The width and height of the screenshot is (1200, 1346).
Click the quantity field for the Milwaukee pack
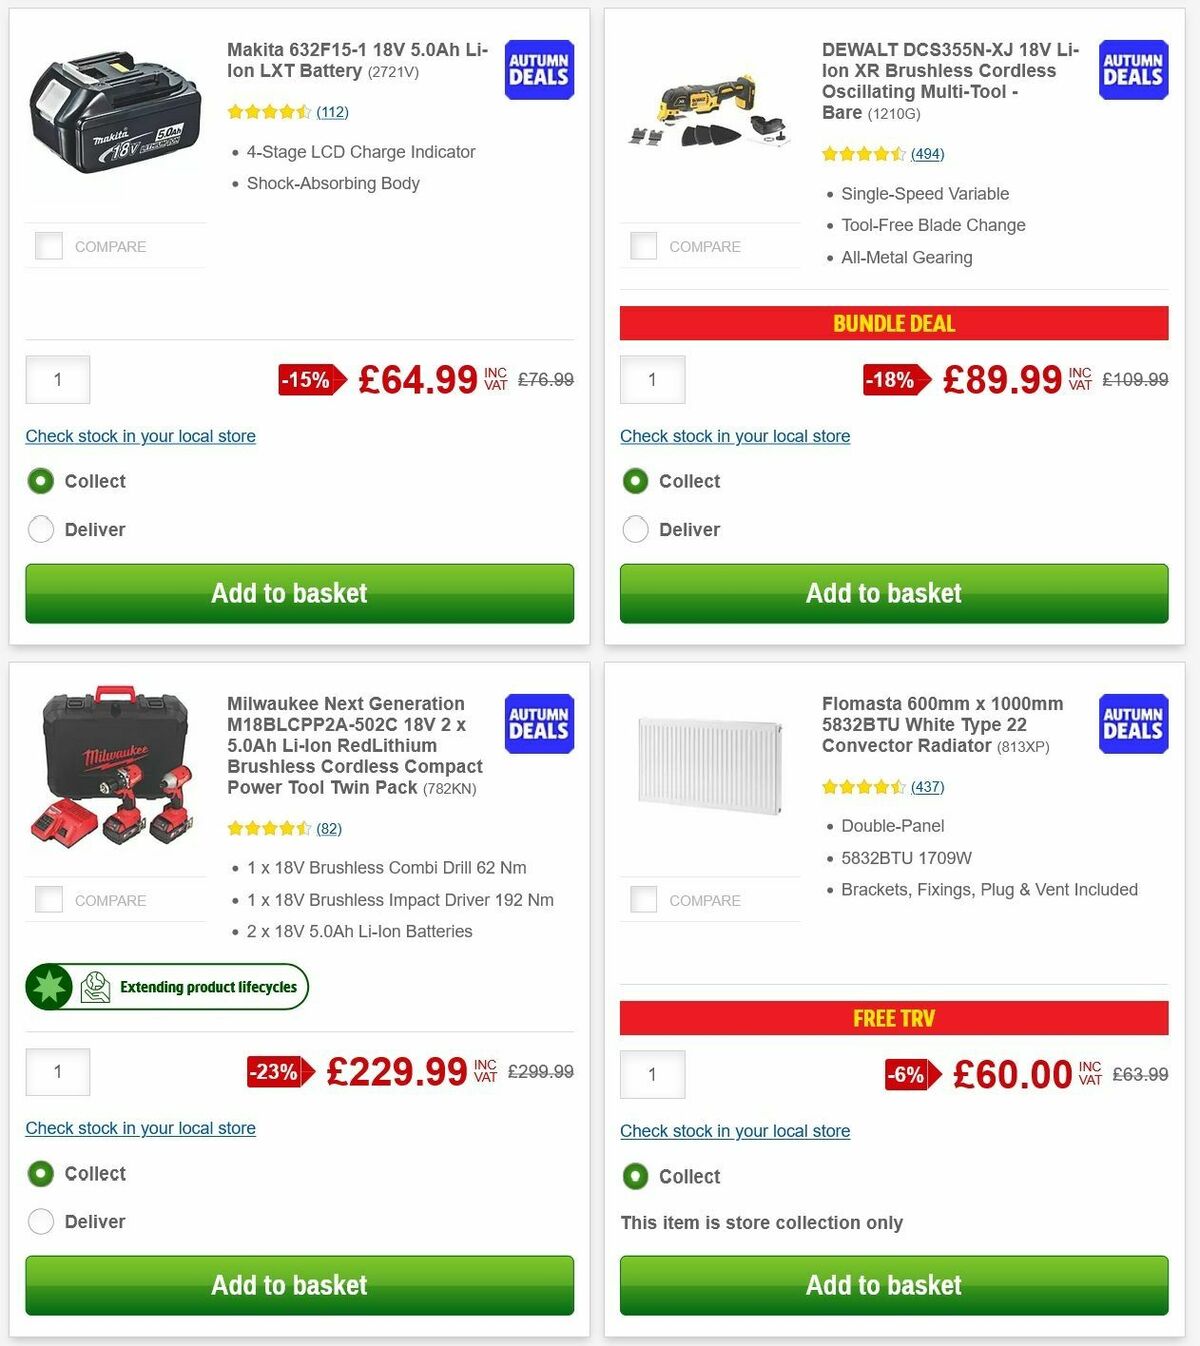[x=57, y=1071]
